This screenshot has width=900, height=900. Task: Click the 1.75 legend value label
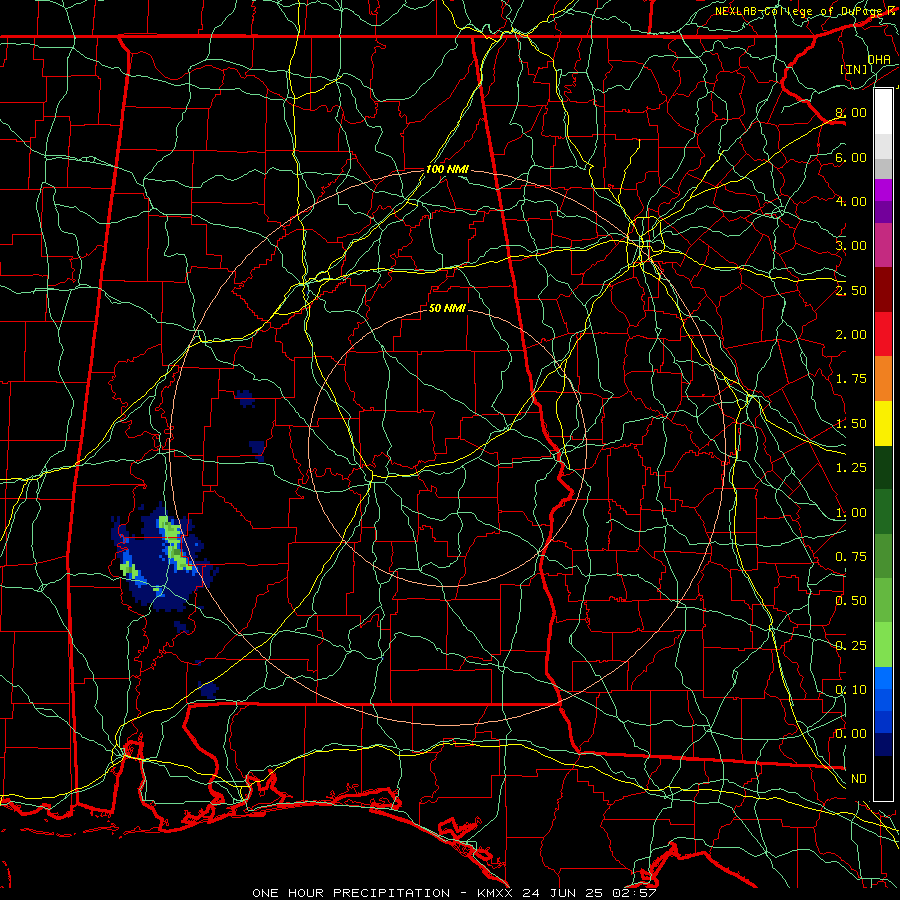851,379
